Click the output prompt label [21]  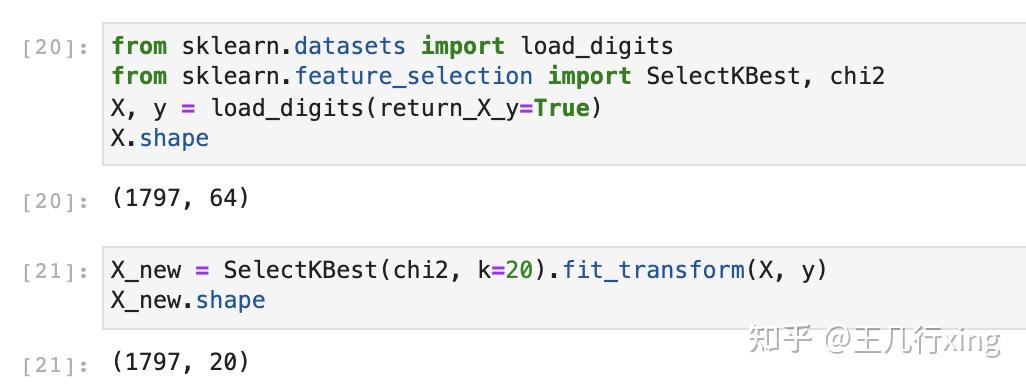pos(55,366)
